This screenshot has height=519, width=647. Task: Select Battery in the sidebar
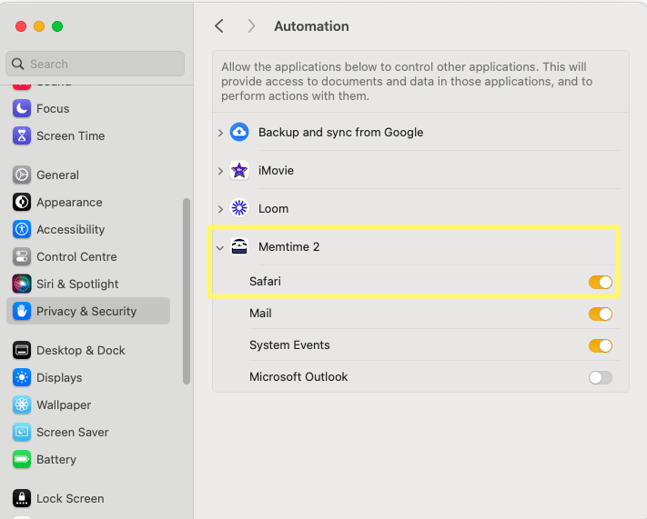click(x=88, y=459)
